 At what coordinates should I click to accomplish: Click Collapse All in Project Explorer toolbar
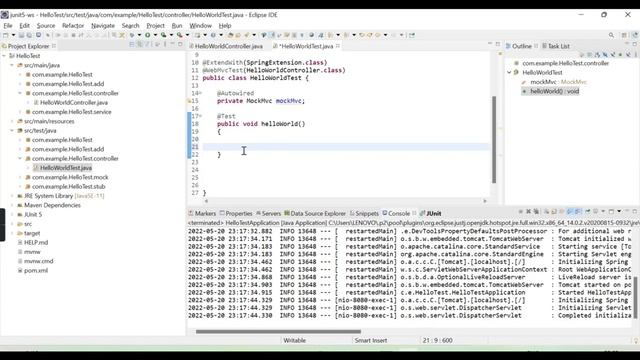pyautogui.click(x=131, y=44)
